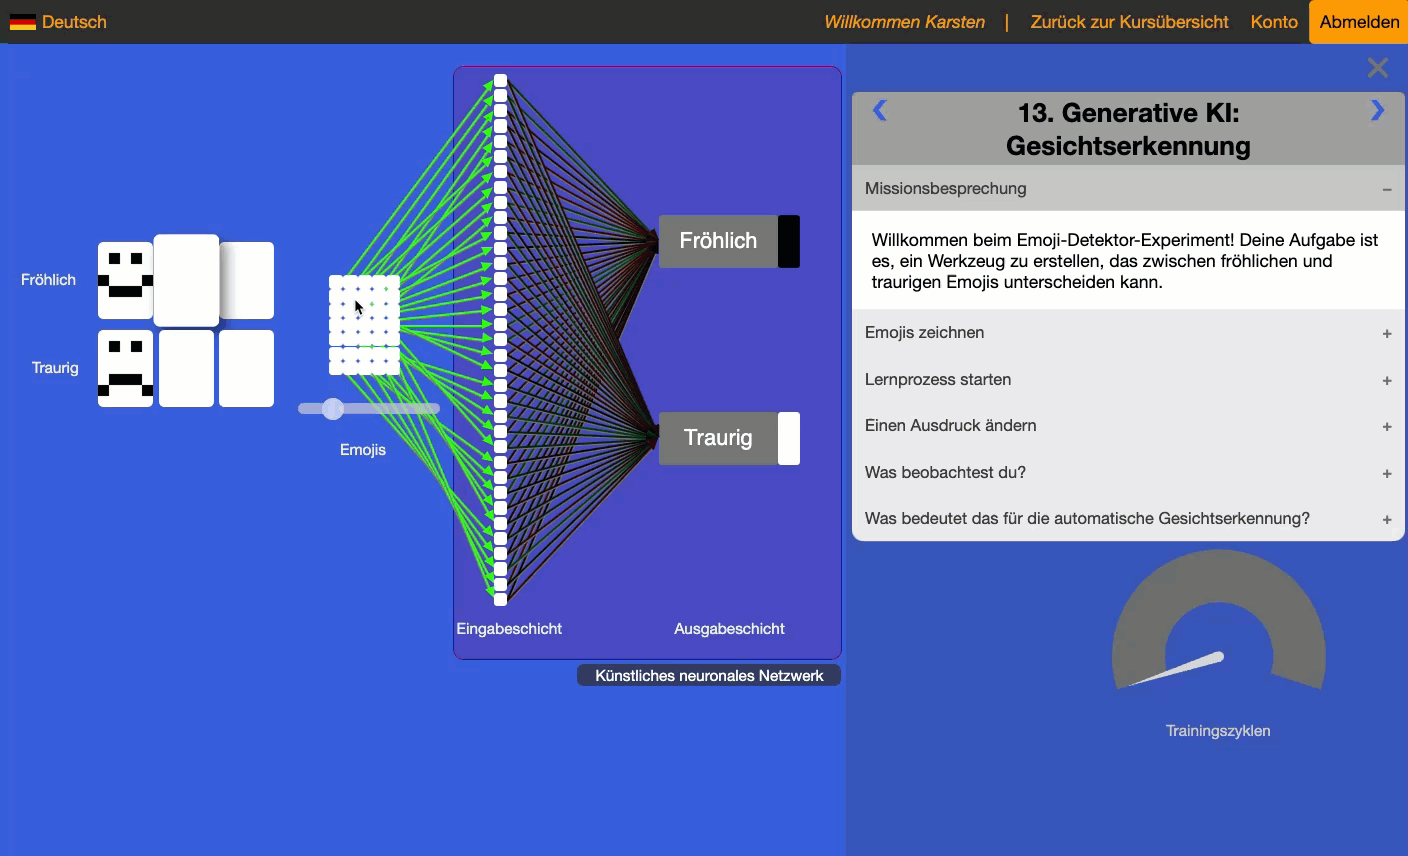Go to next mission with right chevron
The width and height of the screenshot is (1408, 856).
[1377, 111]
